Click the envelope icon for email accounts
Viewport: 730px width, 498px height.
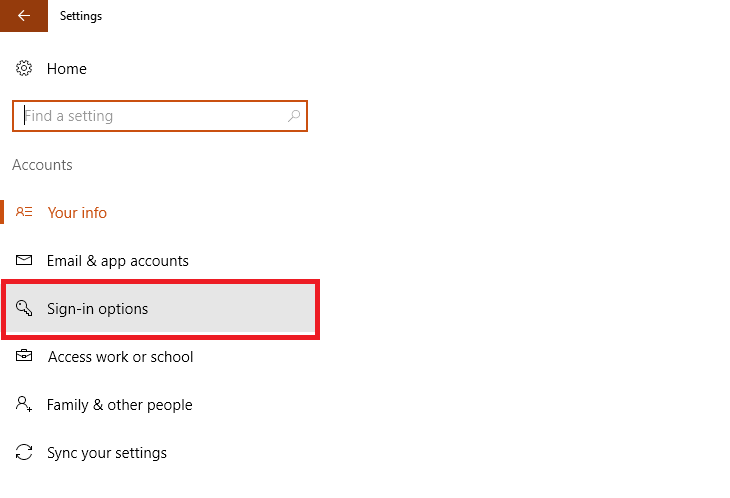25,261
